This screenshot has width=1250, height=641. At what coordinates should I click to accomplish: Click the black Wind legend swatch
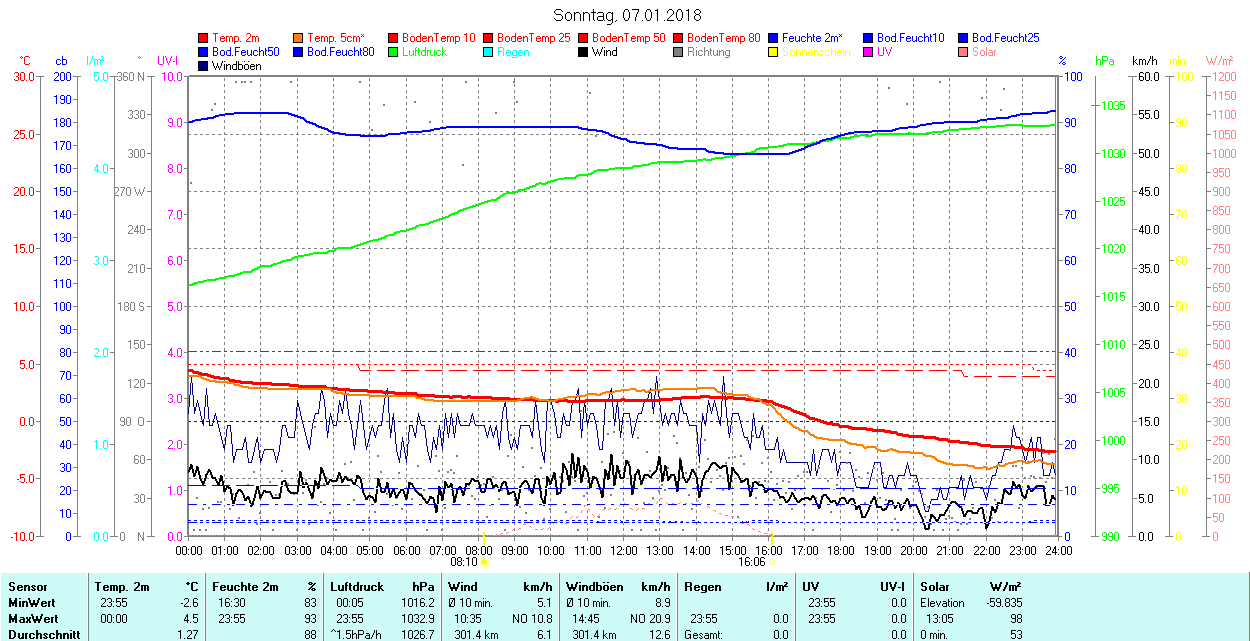(583, 51)
